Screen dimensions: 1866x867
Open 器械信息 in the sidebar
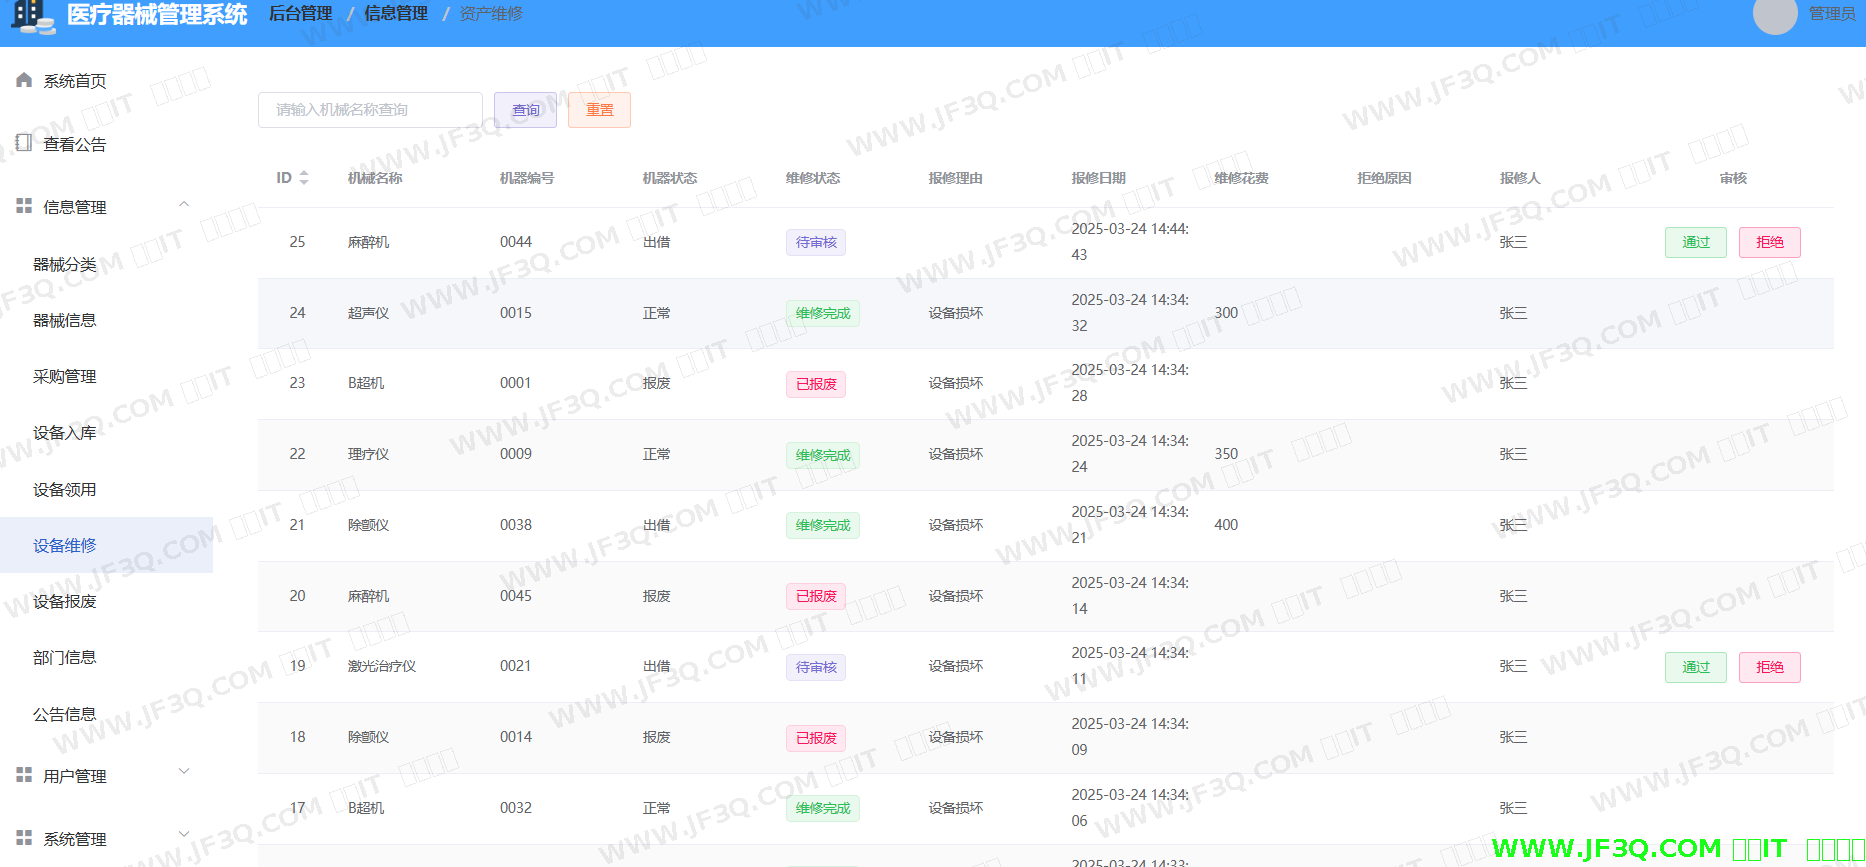(x=65, y=320)
